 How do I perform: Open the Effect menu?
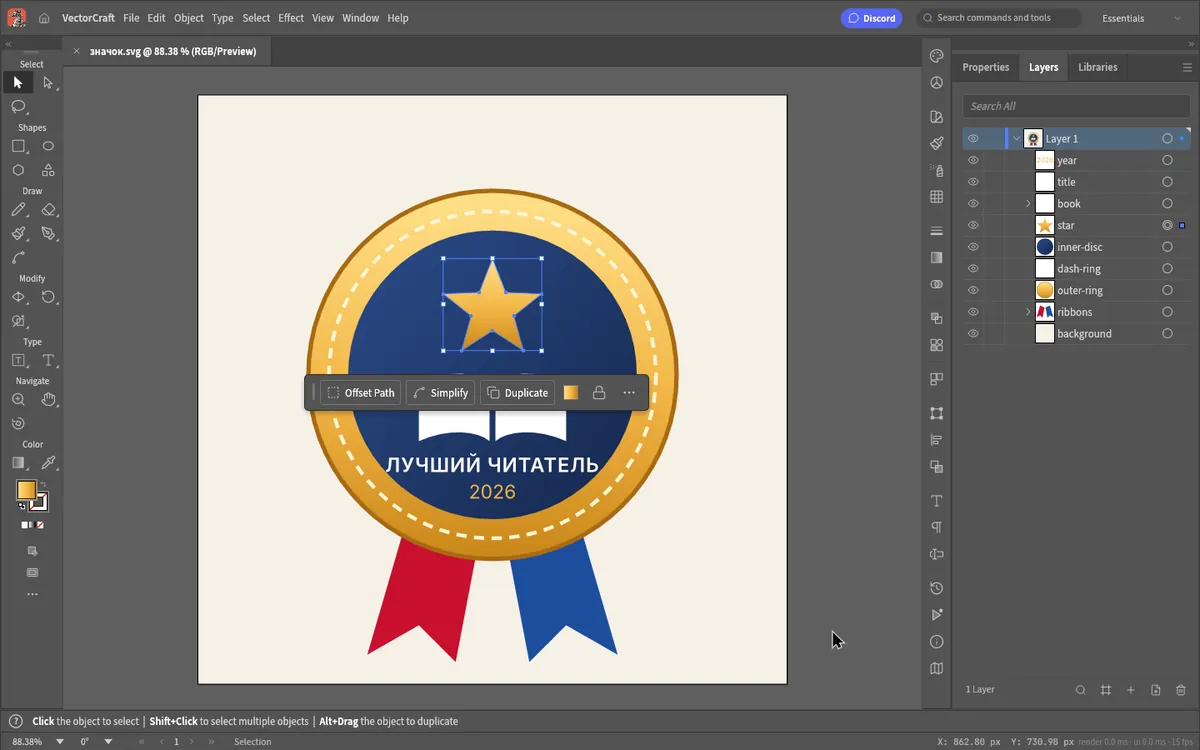pos(291,18)
